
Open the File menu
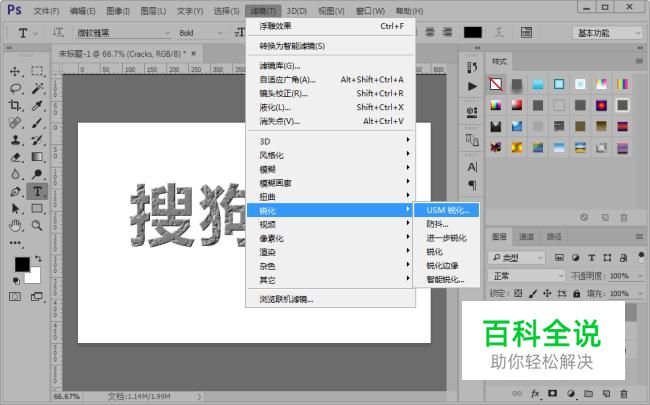point(46,11)
